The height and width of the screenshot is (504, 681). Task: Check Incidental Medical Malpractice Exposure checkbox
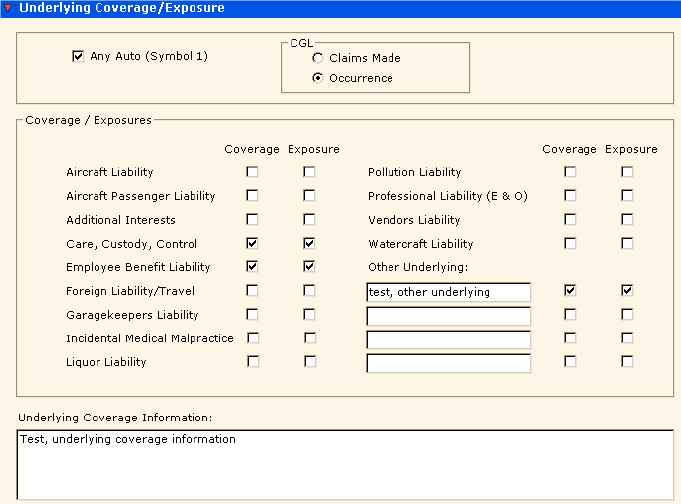310,338
